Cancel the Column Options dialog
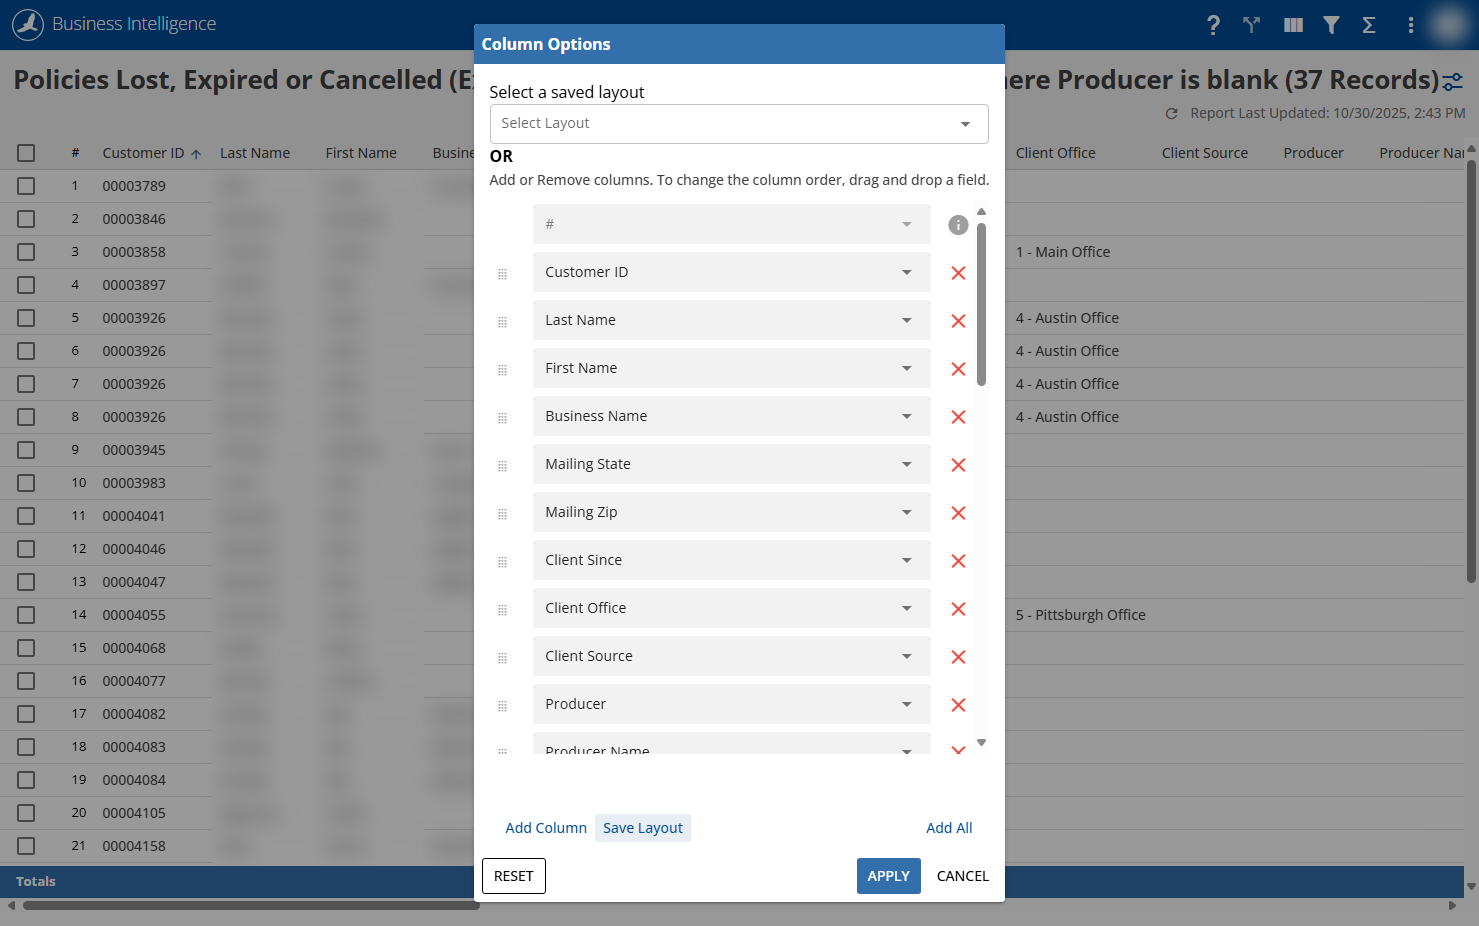The width and height of the screenshot is (1479, 926). tap(963, 876)
